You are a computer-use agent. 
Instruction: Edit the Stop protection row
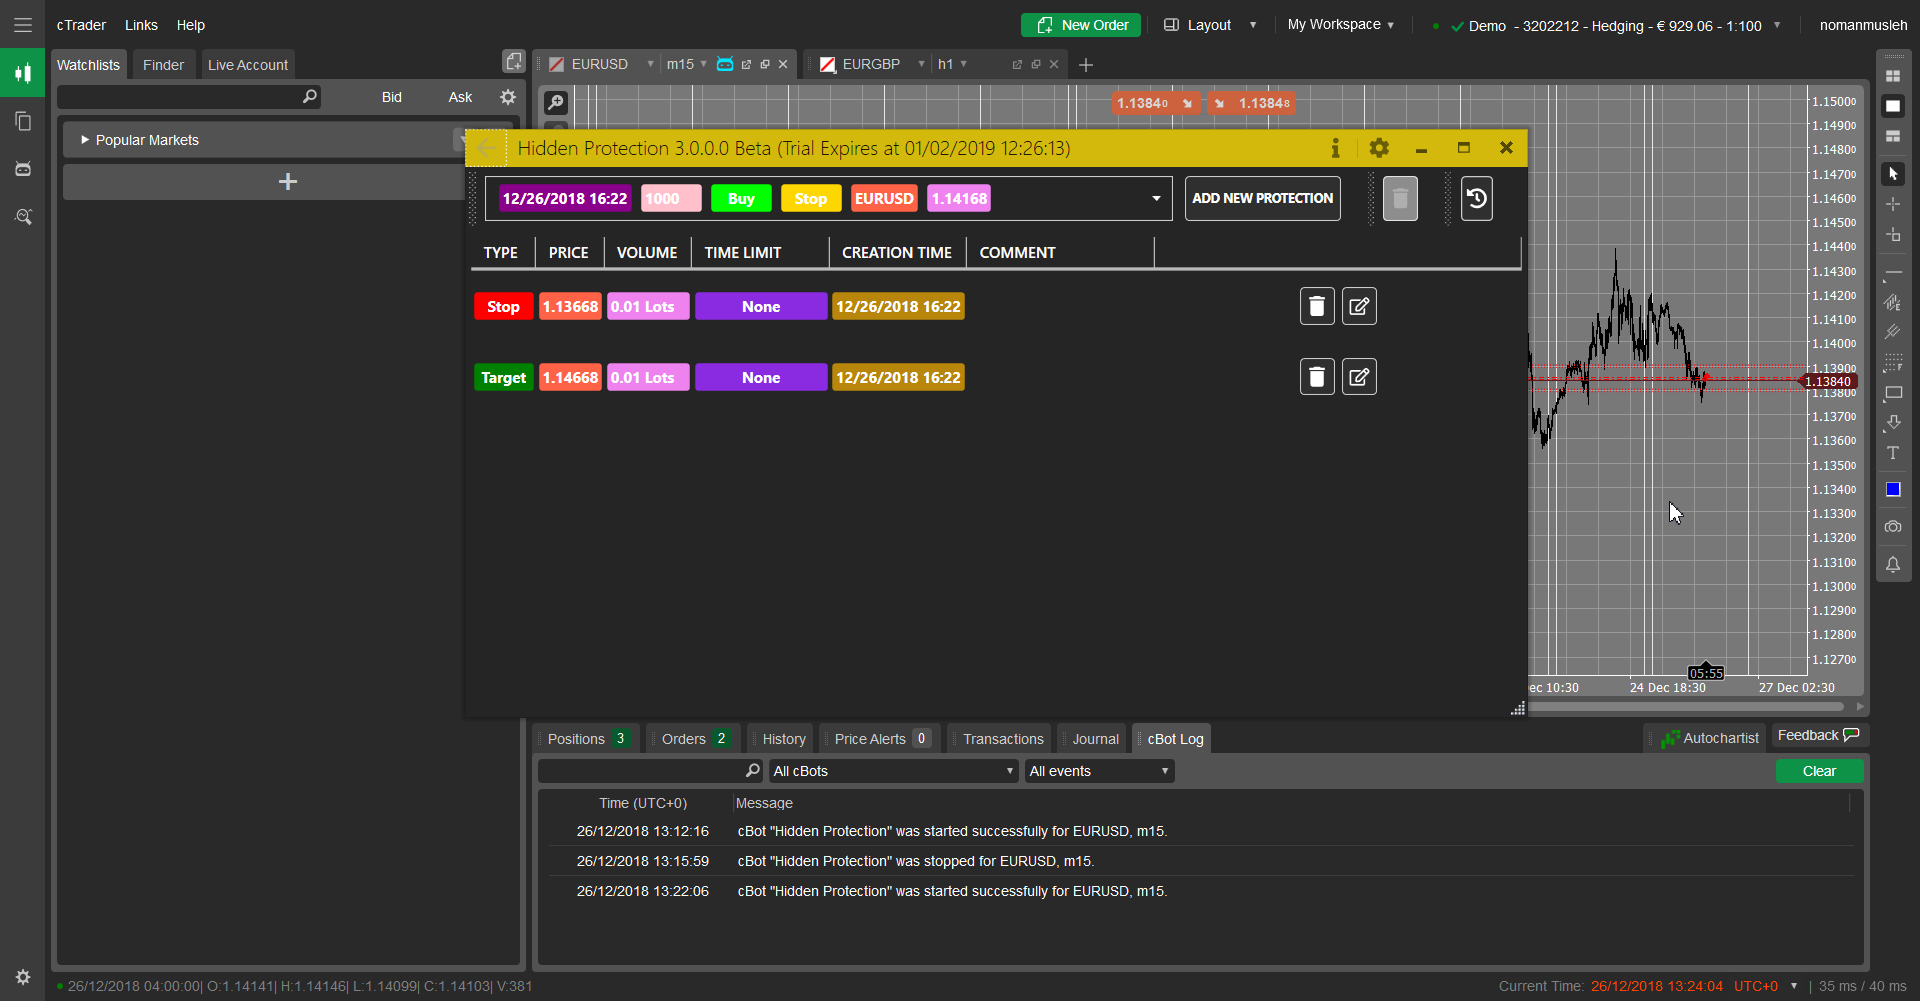pyautogui.click(x=1359, y=306)
